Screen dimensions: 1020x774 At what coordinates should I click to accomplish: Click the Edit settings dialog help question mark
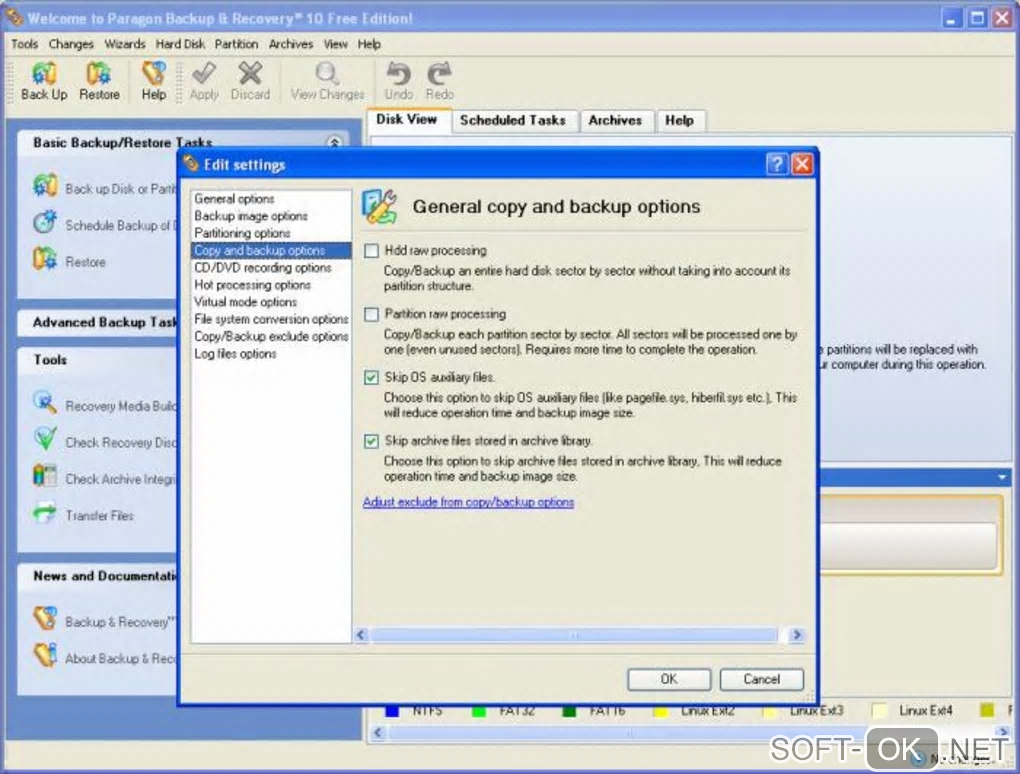point(777,164)
